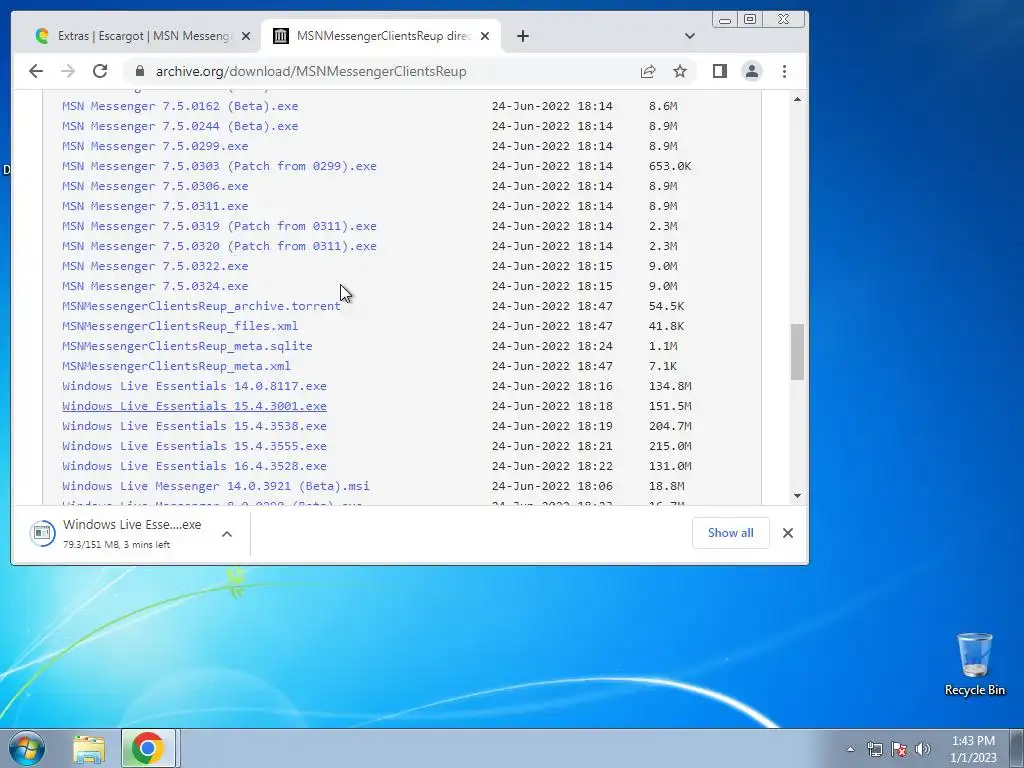This screenshot has height=768, width=1024.
Task: Open the Windows Start menu
Action: 27,748
